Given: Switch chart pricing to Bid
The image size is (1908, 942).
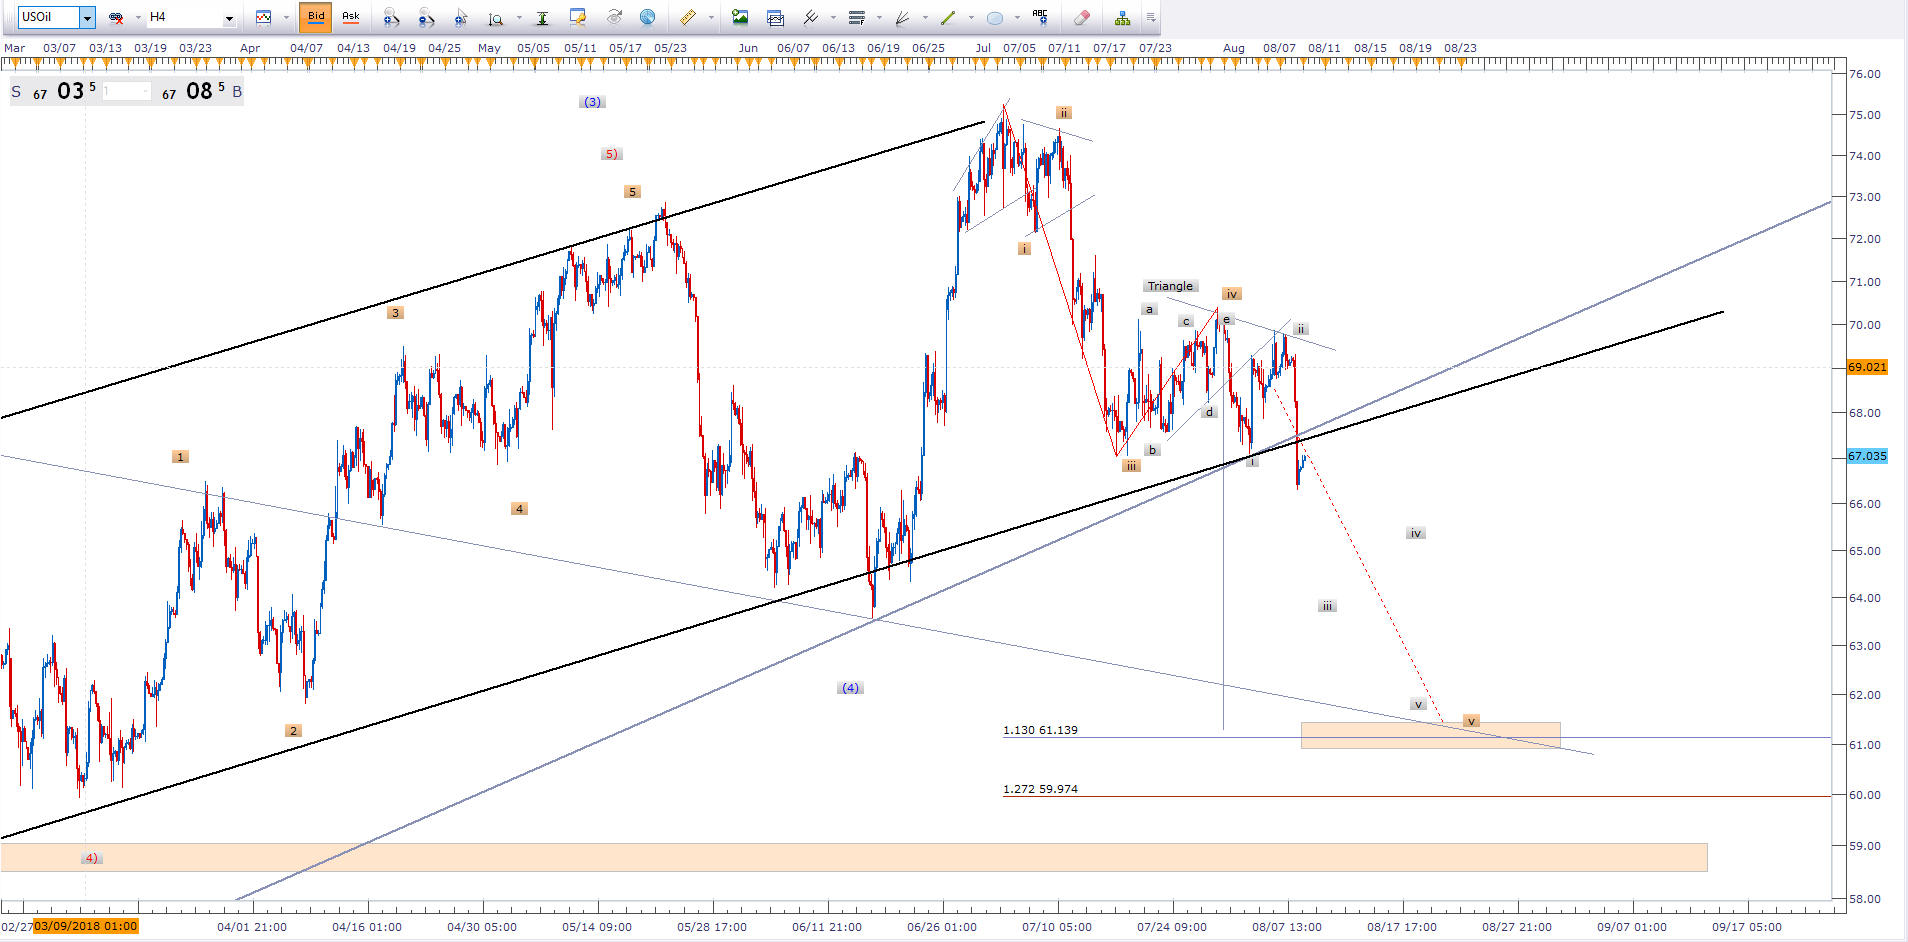Looking at the screenshot, I should coord(316,17).
